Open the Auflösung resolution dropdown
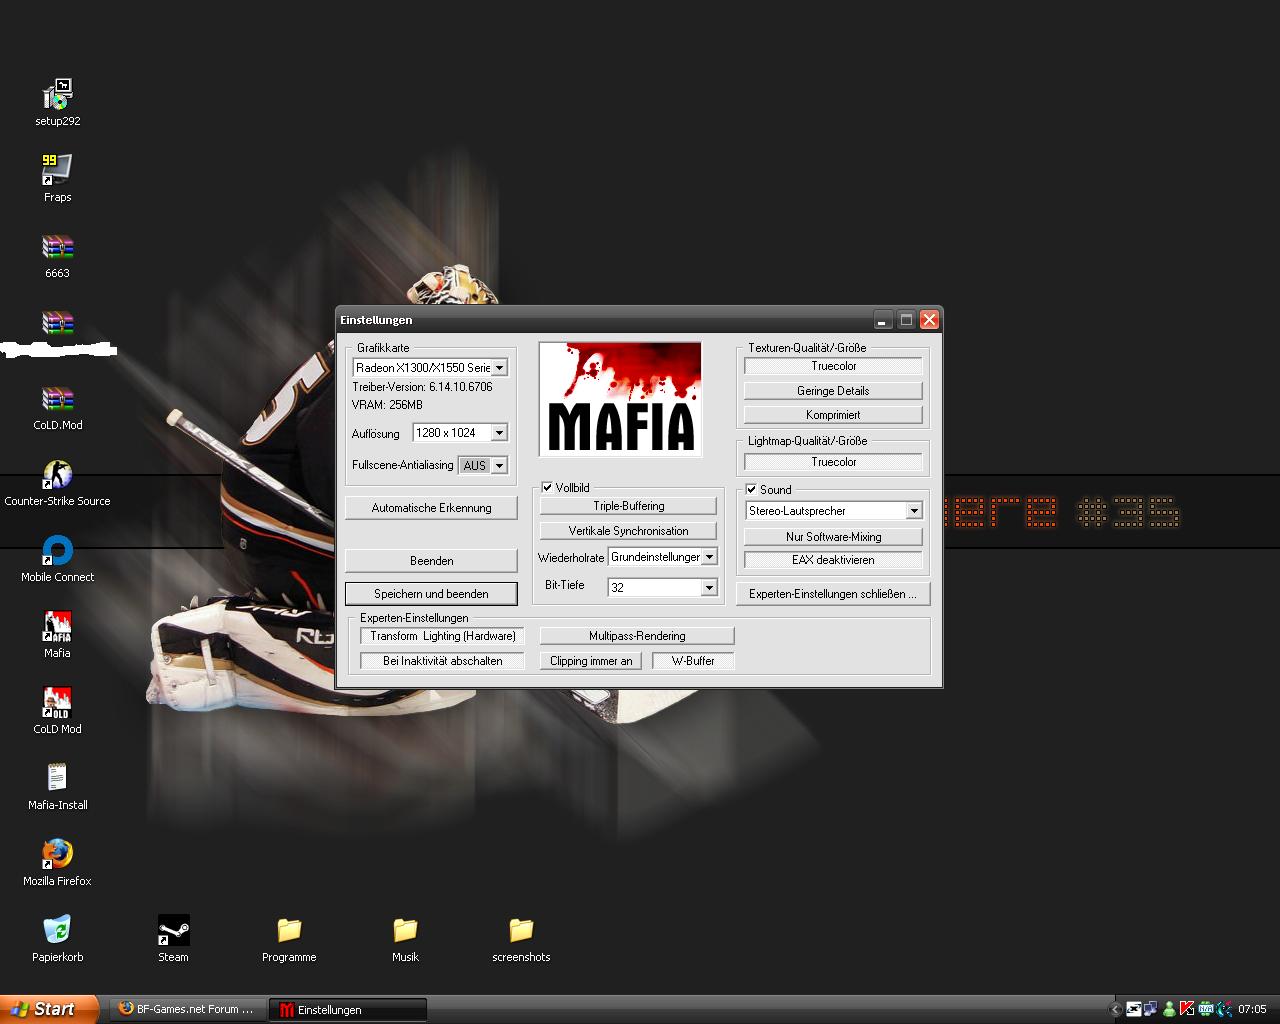 pos(460,433)
